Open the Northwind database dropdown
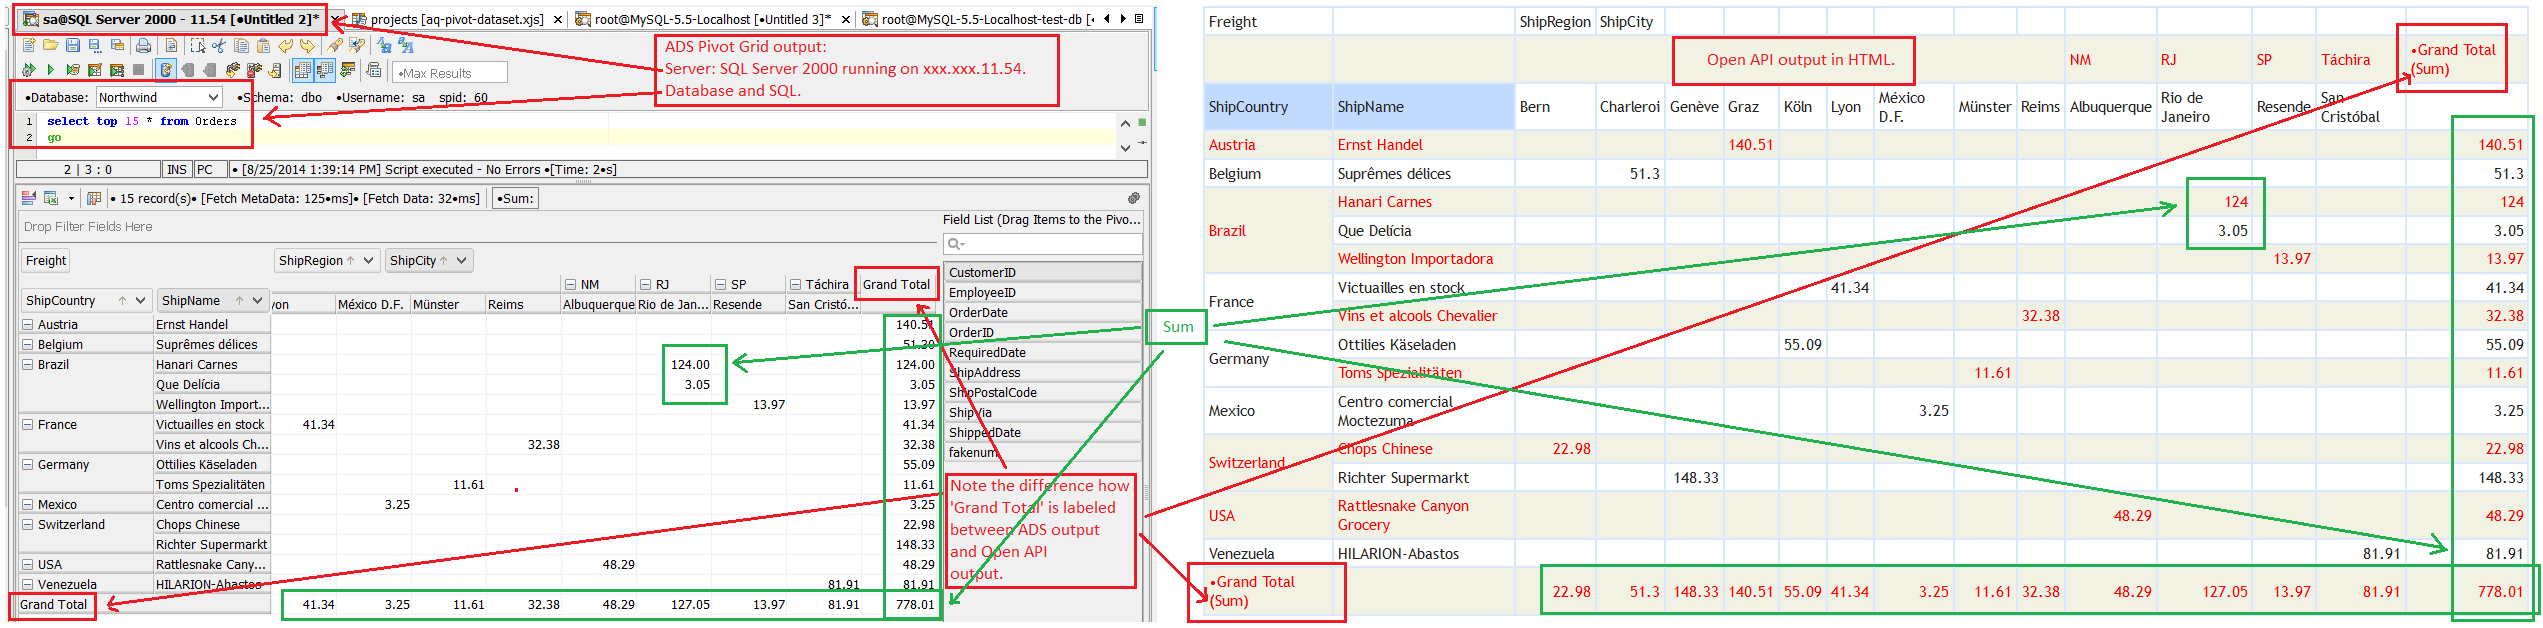 pyautogui.click(x=213, y=97)
